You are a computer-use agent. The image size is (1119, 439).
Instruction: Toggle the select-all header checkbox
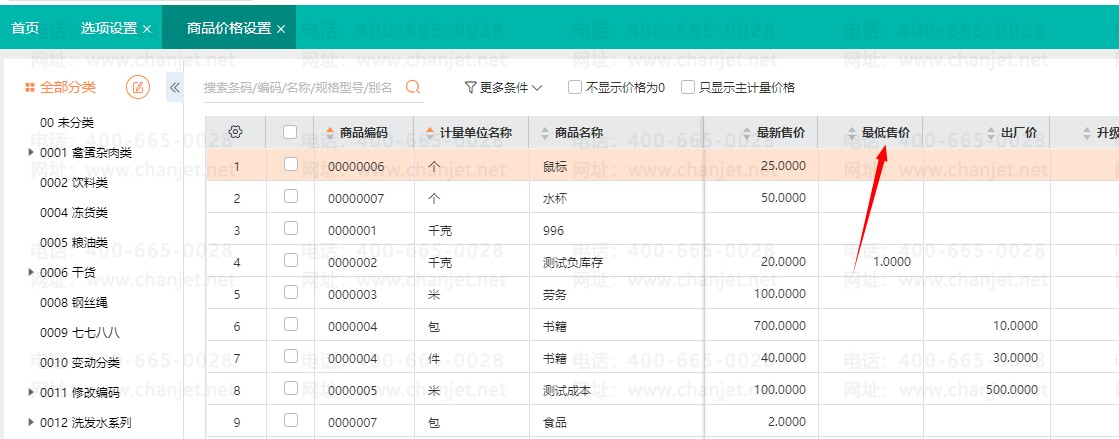coord(290,131)
